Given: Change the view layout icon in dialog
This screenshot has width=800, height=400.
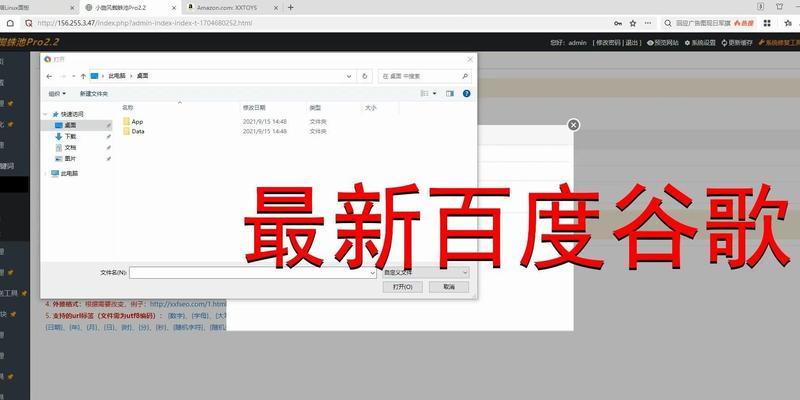Looking at the screenshot, I should click(424, 94).
